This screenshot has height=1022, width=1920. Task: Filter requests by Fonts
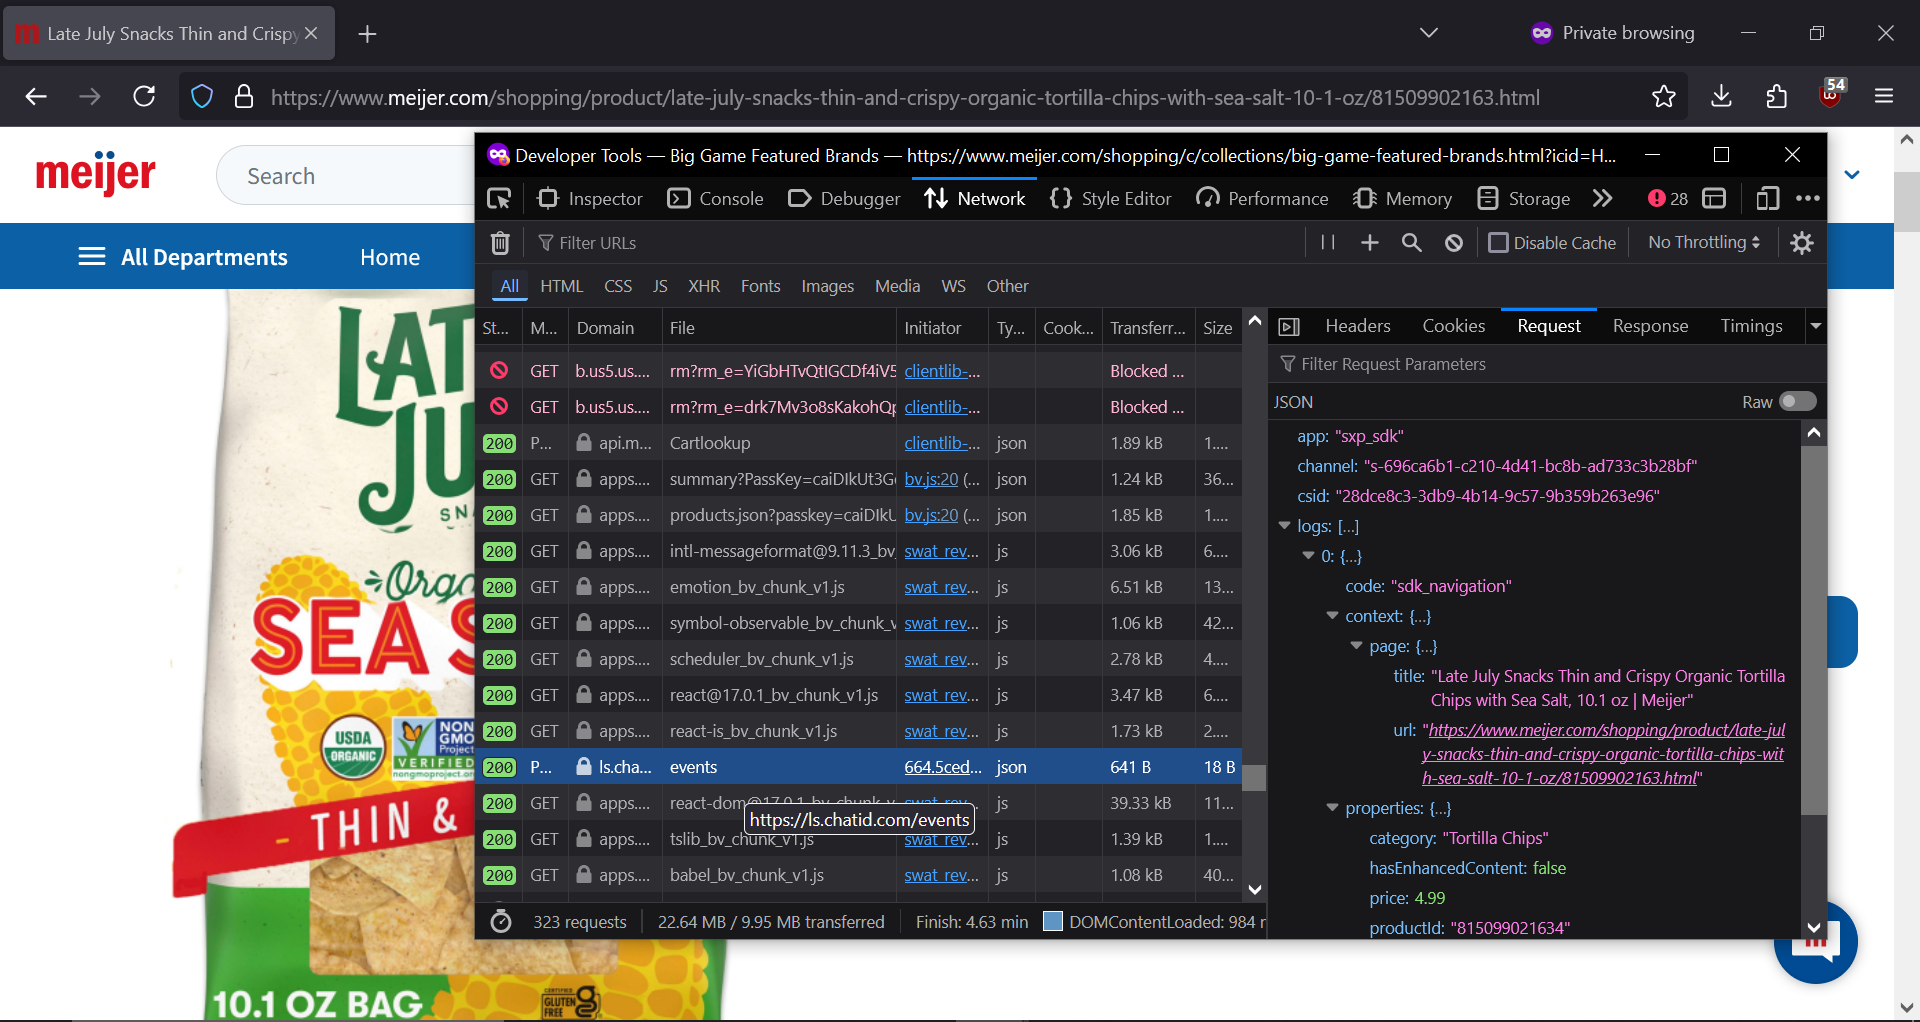pyautogui.click(x=760, y=286)
